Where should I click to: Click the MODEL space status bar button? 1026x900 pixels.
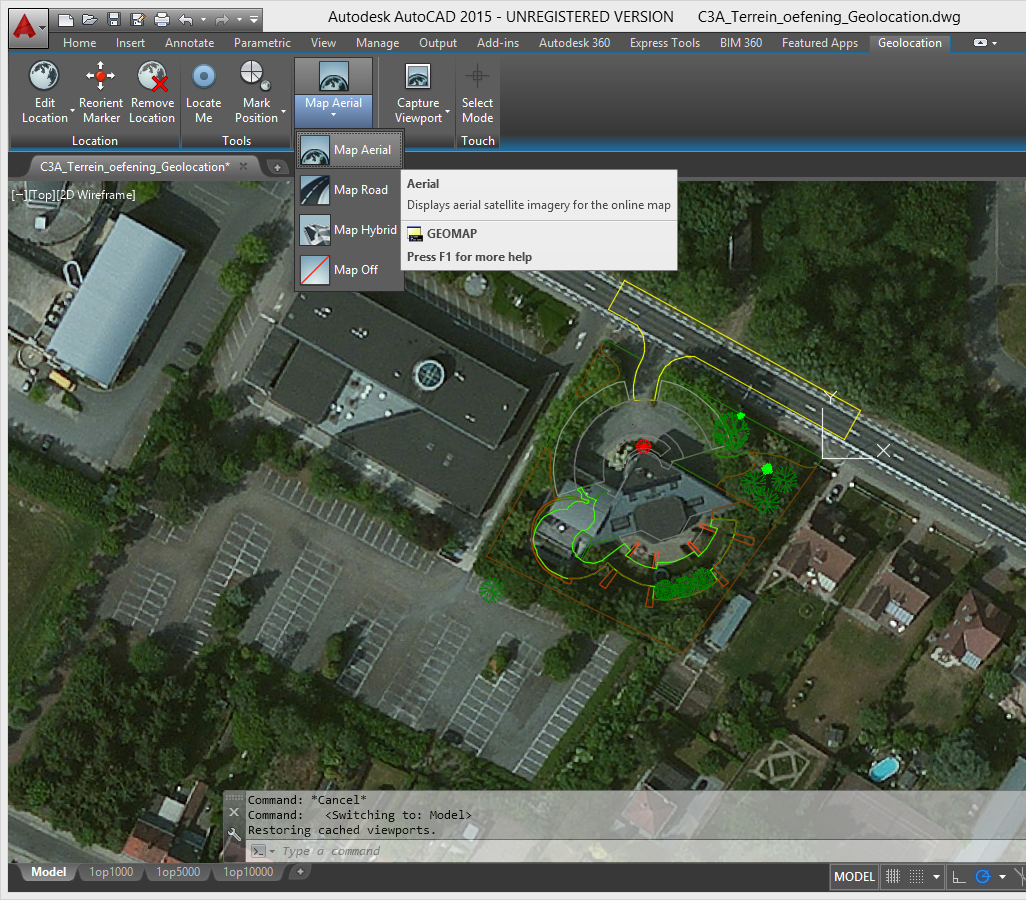tap(854, 876)
